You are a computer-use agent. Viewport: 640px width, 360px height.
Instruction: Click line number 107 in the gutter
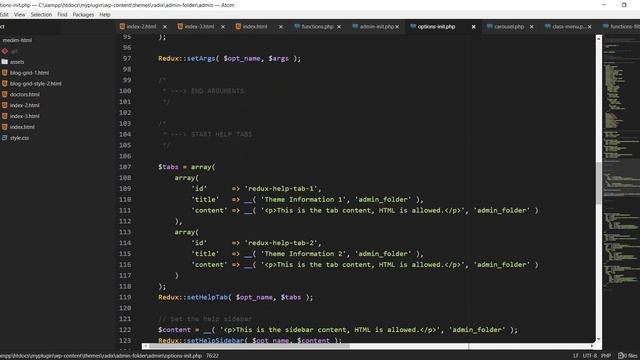coord(125,167)
